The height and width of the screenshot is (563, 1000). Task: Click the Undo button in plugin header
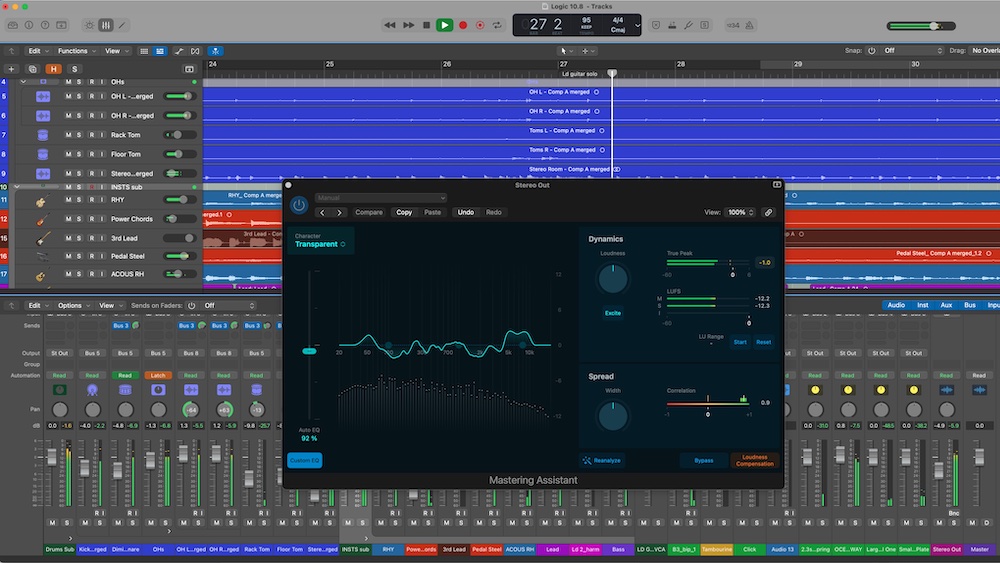point(466,212)
